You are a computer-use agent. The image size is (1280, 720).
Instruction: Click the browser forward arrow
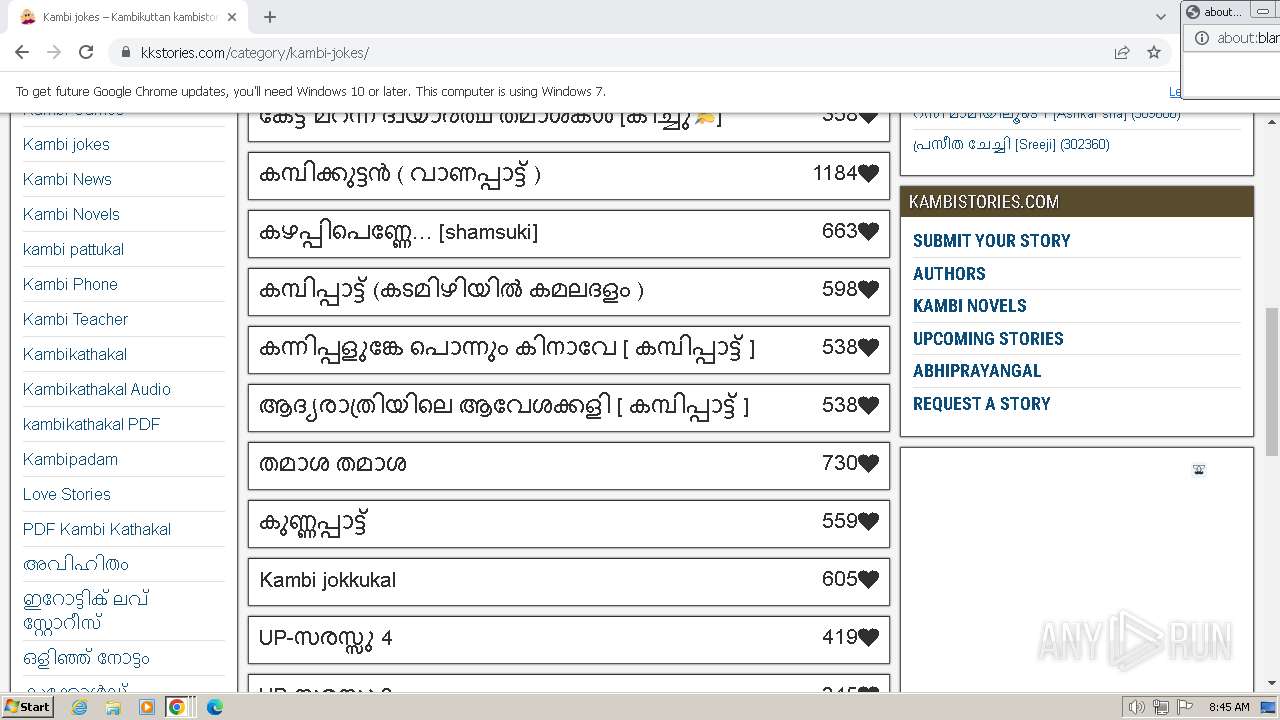[x=54, y=52]
